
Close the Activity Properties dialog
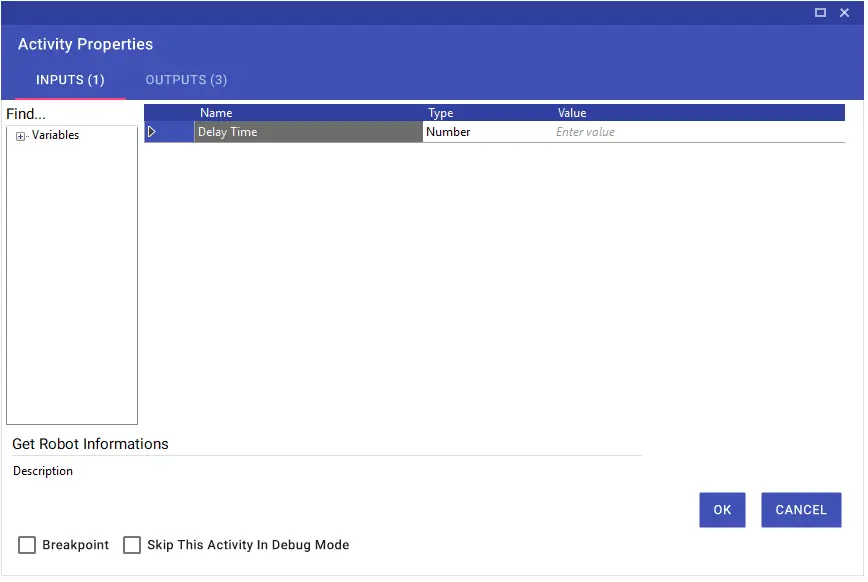click(844, 12)
